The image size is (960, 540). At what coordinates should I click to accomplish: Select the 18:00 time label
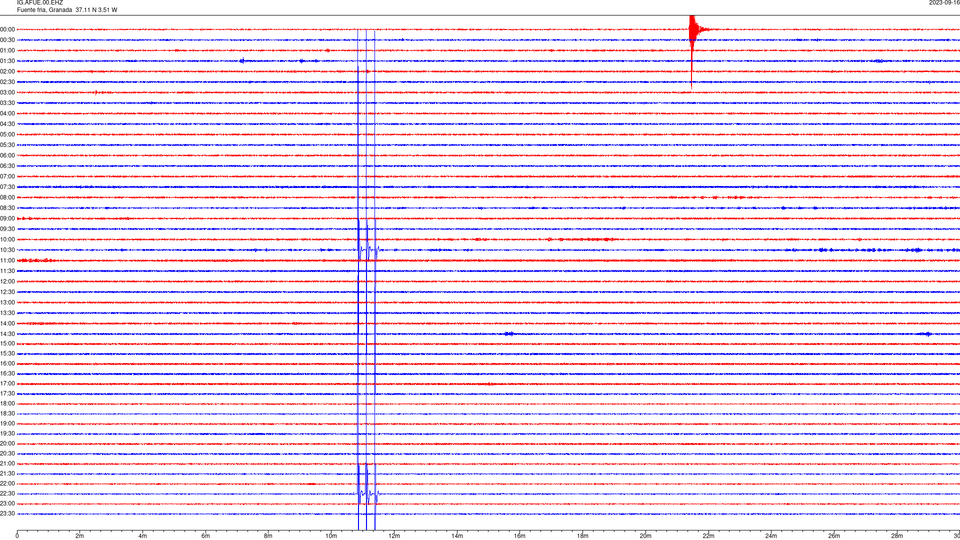pyautogui.click(x=7, y=403)
